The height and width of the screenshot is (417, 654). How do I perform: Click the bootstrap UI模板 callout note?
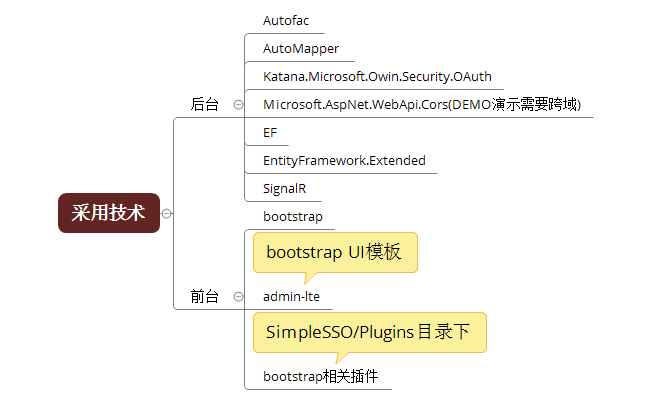[x=335, y=253]
